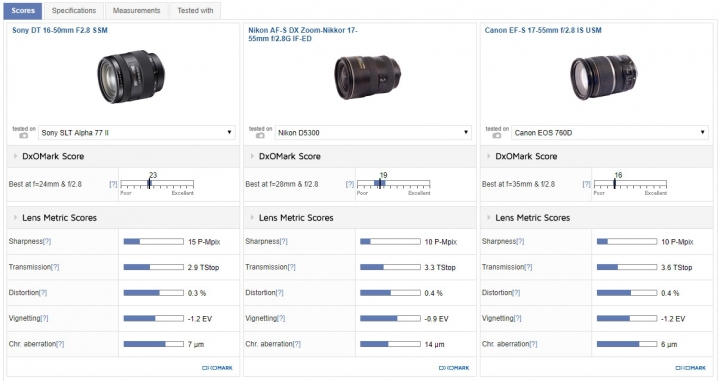The image size is (720, 381).
Task: Open the Canon EF-S 17-55mm f/2.8 IS USM link
Action: tap(543, 30)
